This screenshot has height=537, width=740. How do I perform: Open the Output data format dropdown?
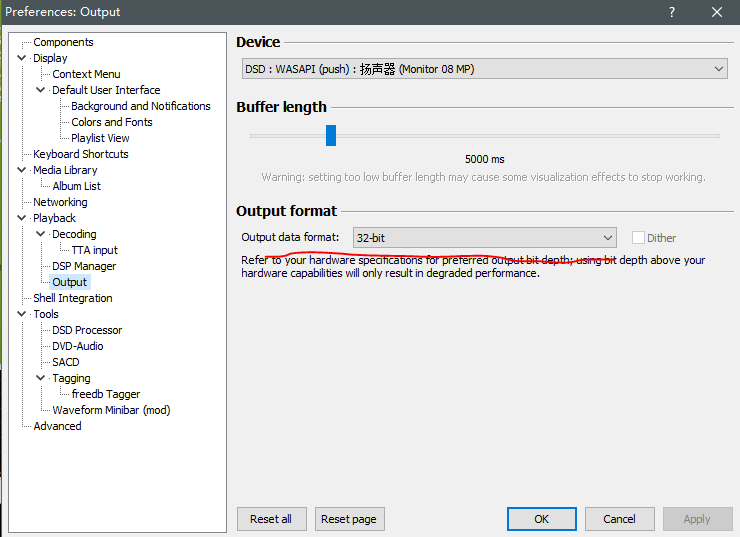tap(484, 238)
